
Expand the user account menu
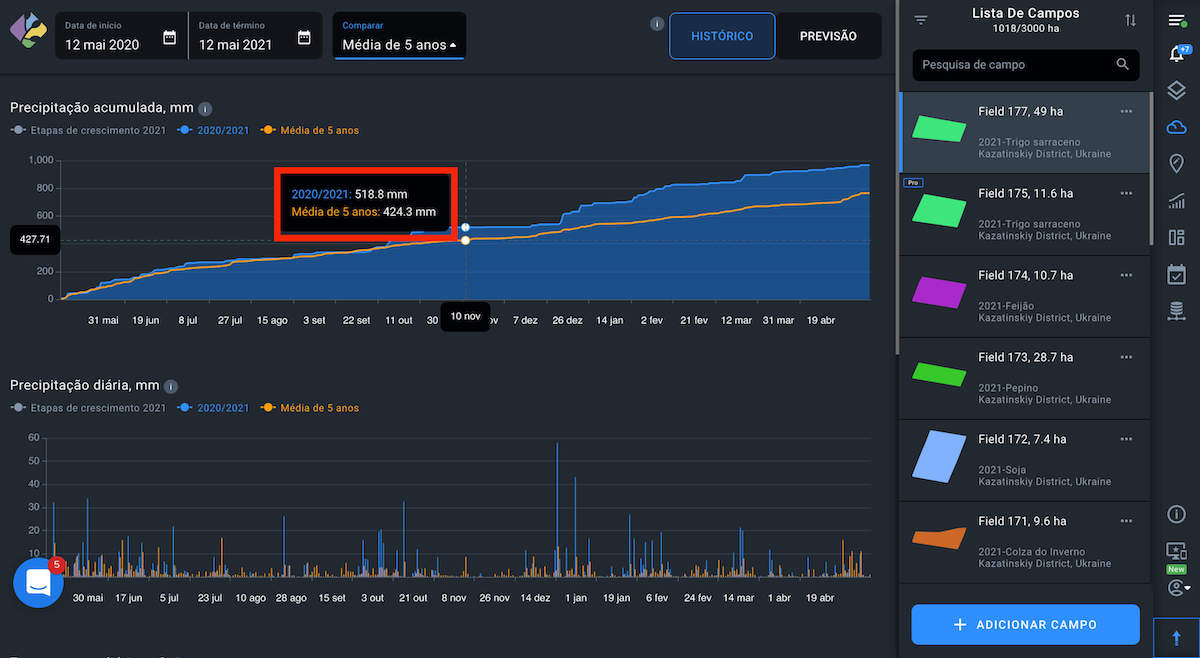coord(1176,587)
